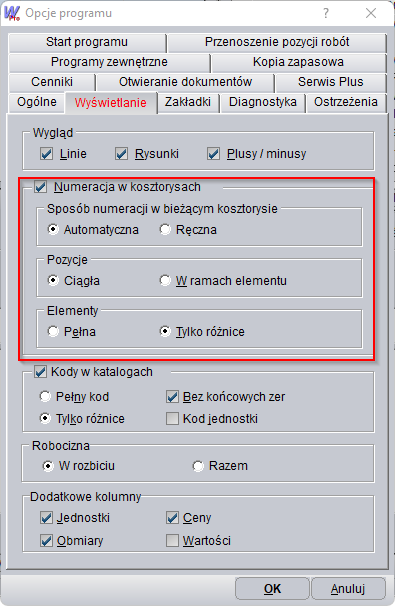Disable the Obmiary column checkbox

(x=46, y=540)
